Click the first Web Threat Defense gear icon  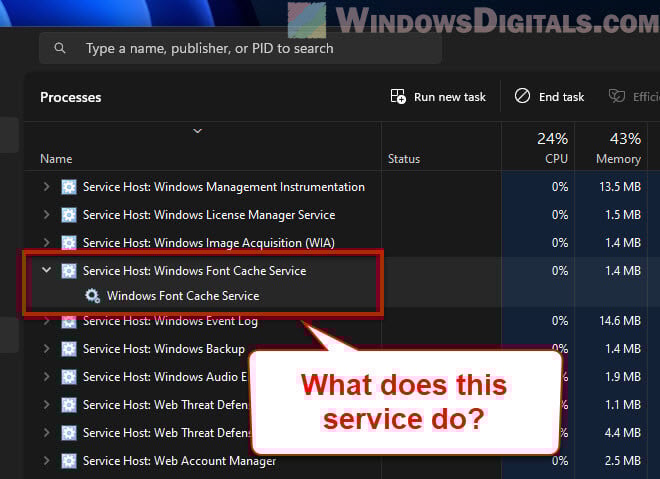[x=69, y=404]
